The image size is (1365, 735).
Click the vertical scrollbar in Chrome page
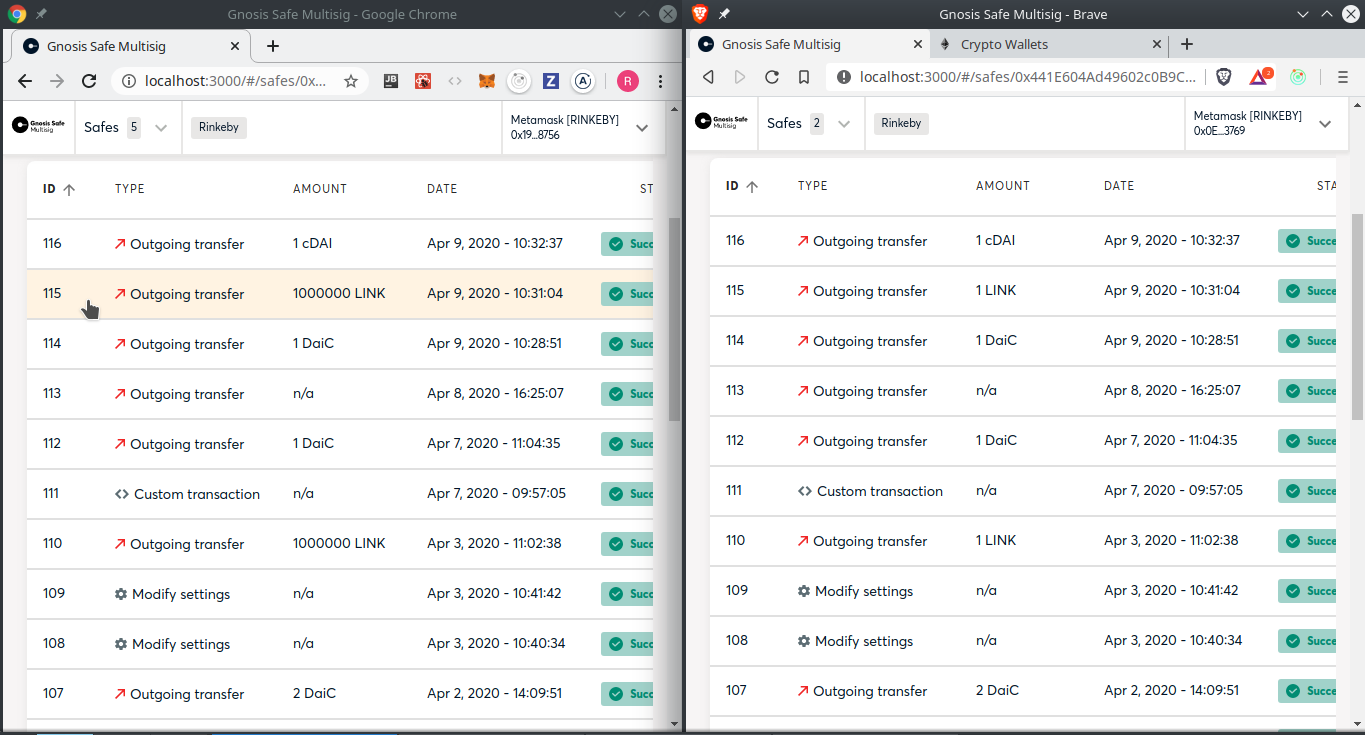pyautogui.click(x=674, y=319)
